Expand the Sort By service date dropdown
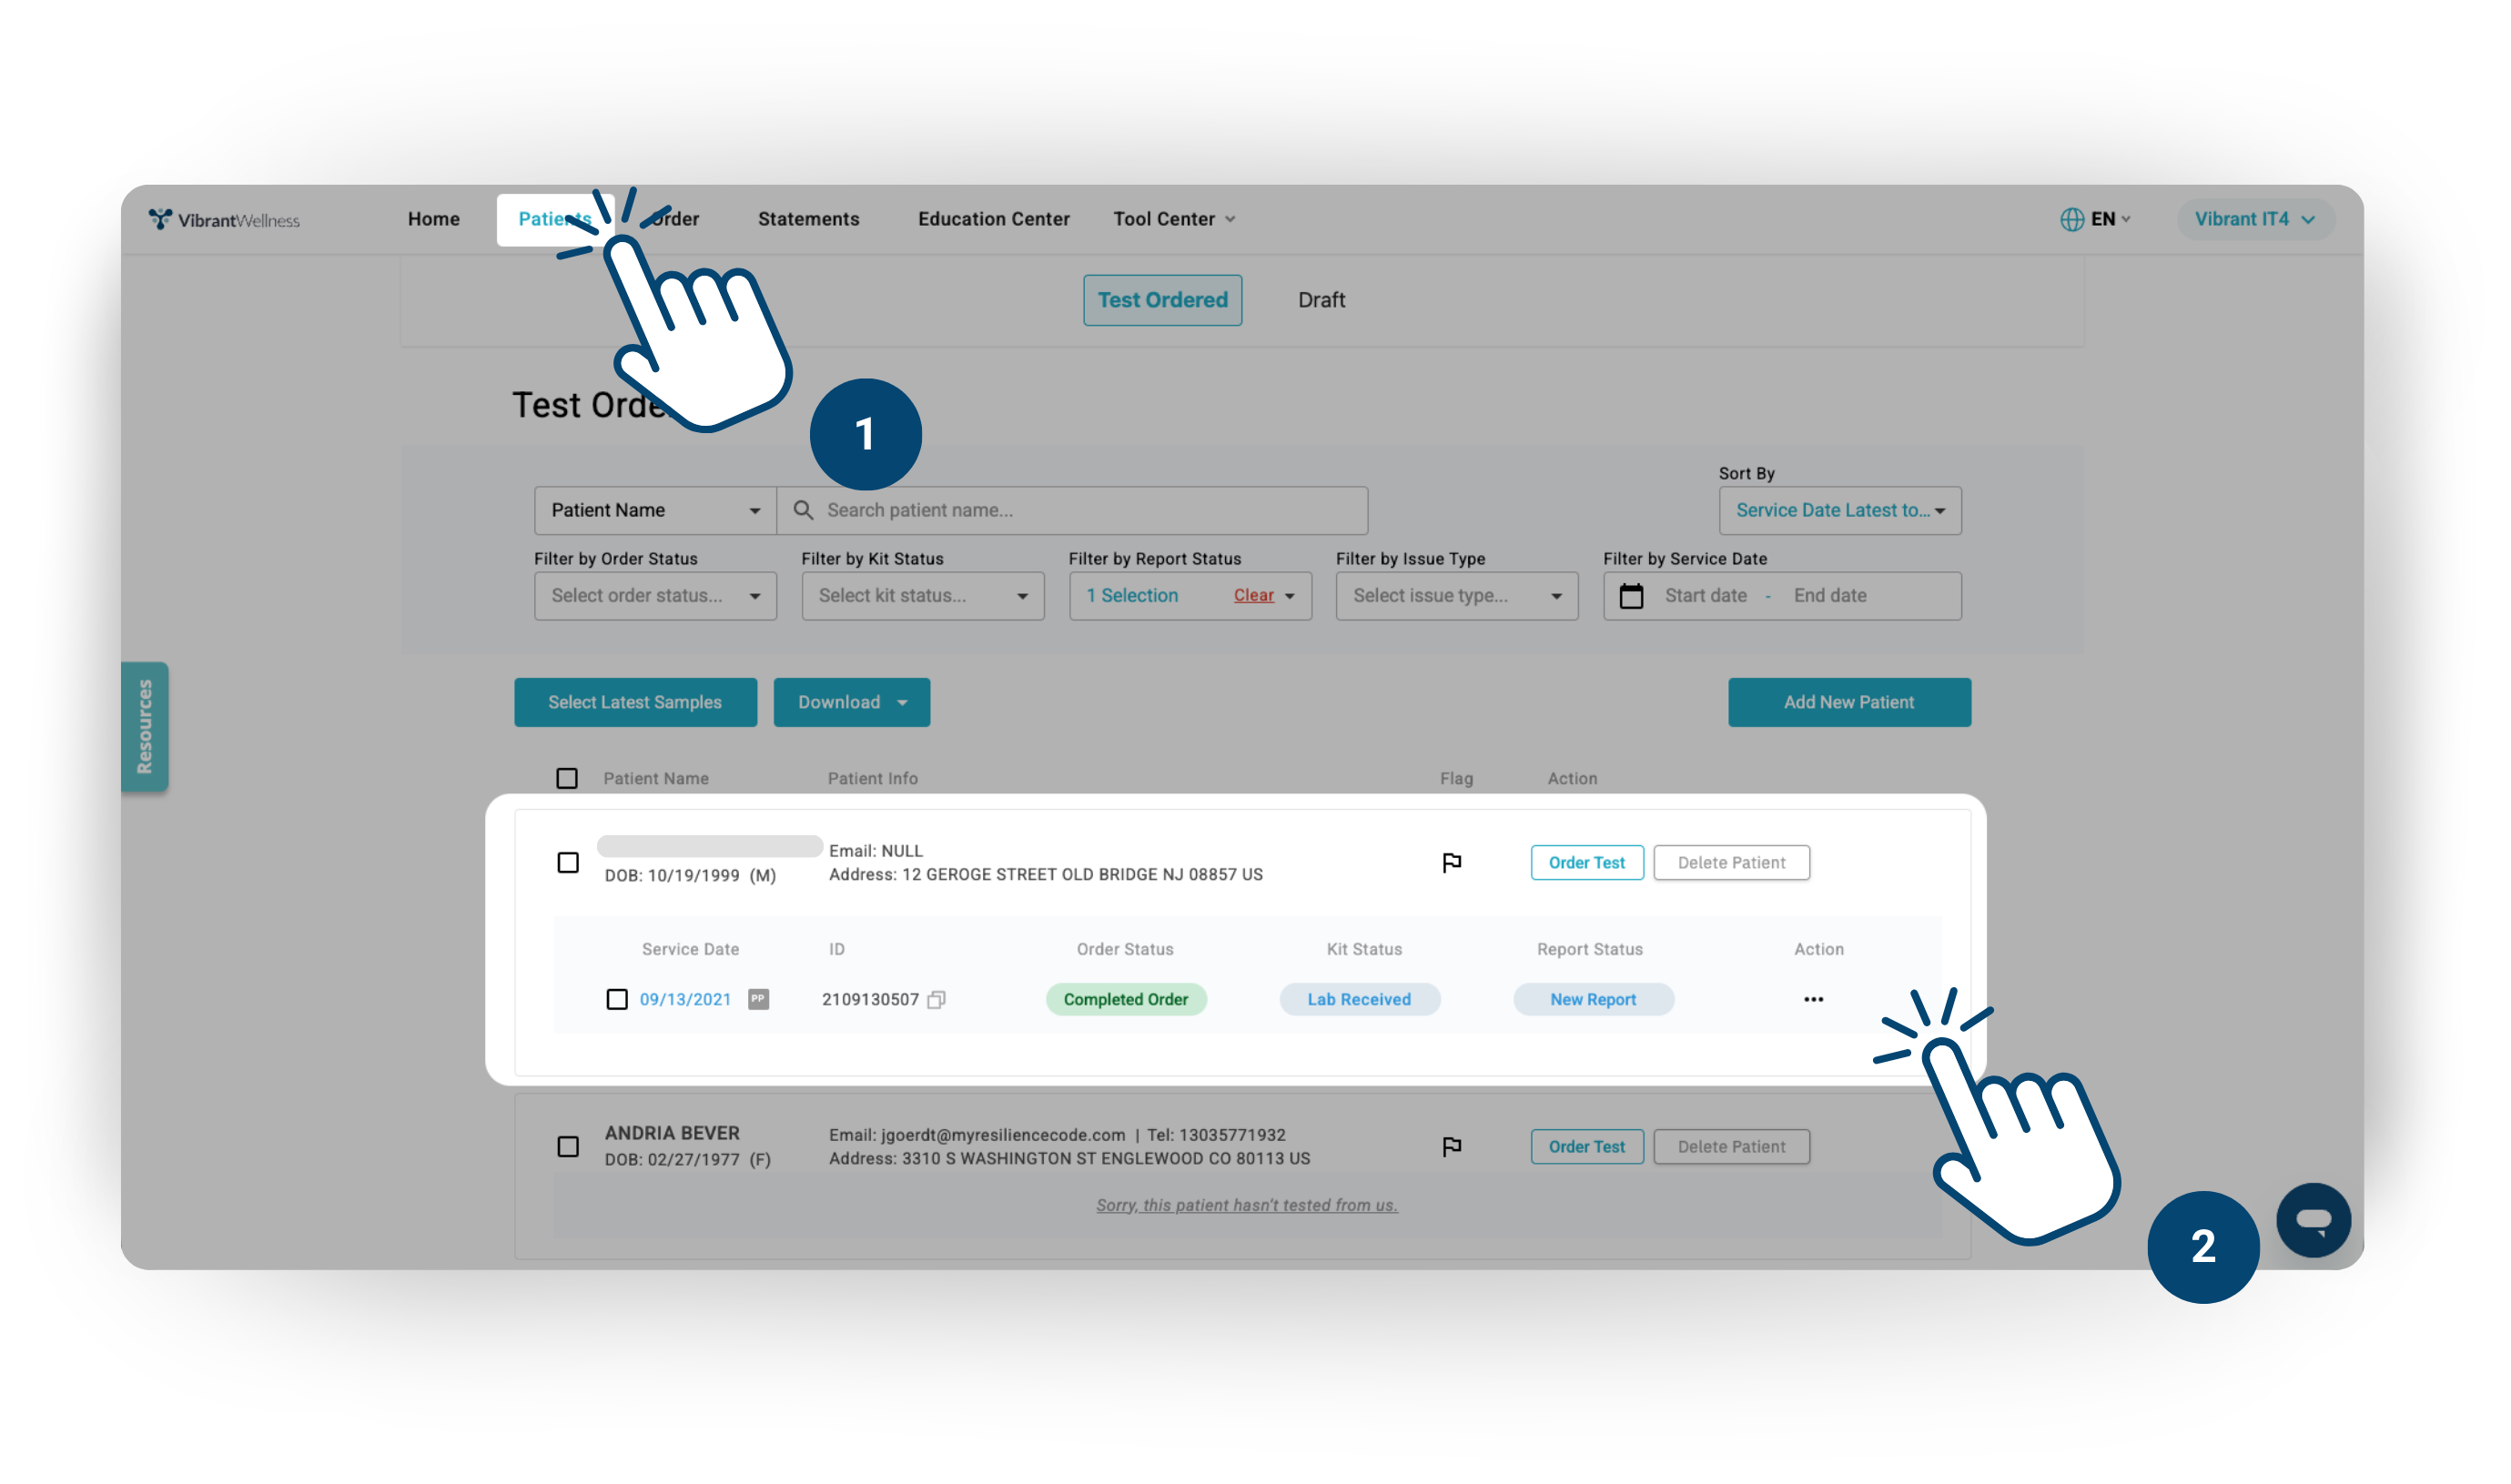The width and height of the screenshot is (2511, 1484). 1839,510
